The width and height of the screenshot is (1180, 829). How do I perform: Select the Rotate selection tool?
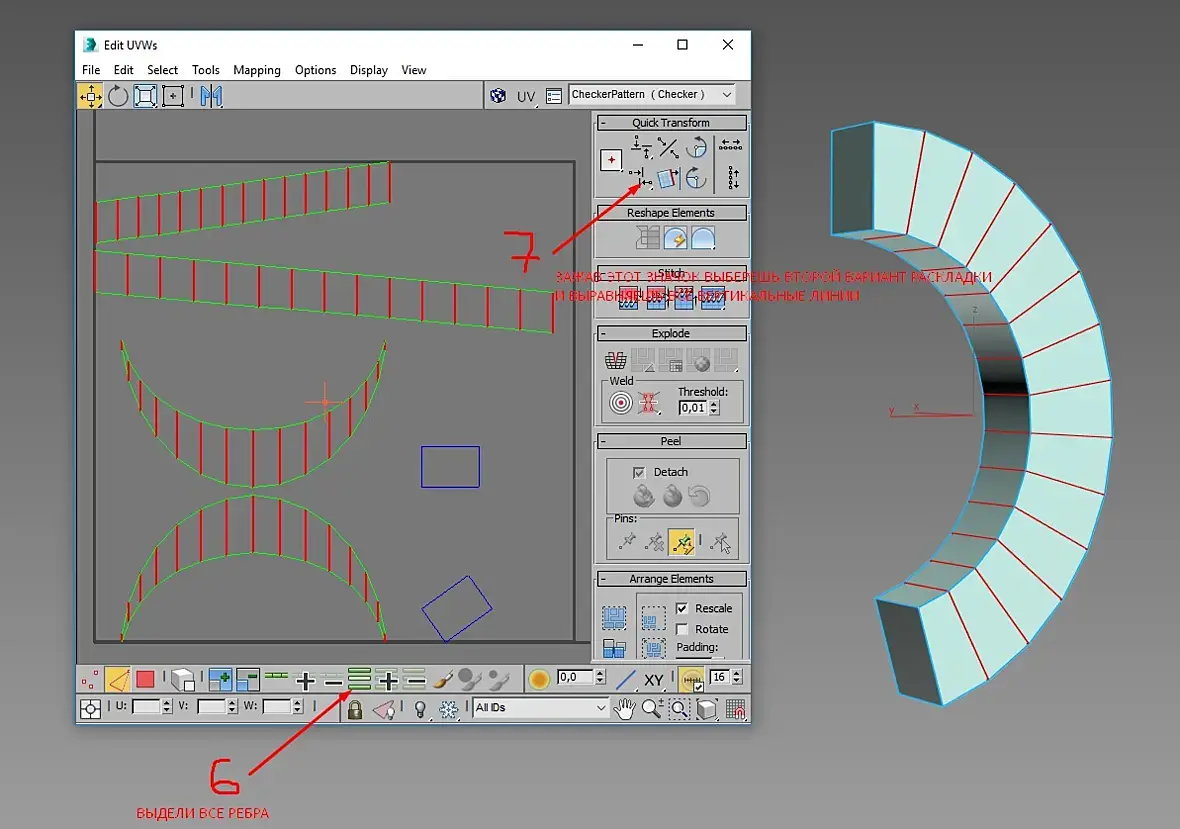point(118,96)
